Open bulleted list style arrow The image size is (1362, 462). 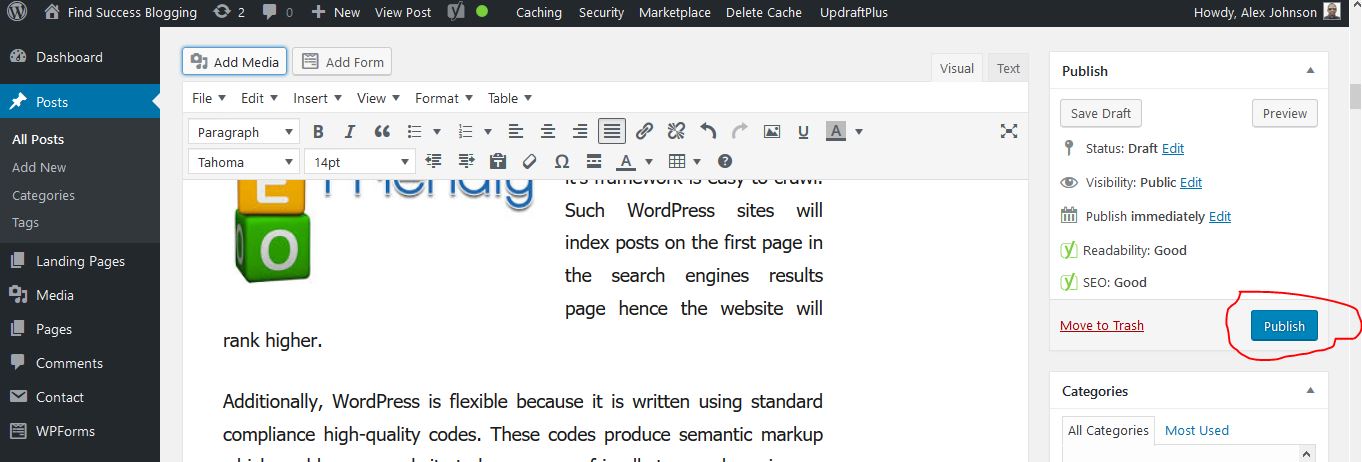click(437, 131)
